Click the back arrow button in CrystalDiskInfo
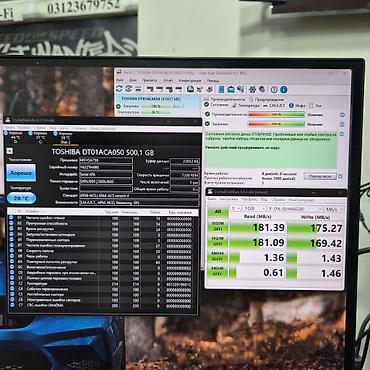This screenshot has width=370, height=370. coord(10,151)
